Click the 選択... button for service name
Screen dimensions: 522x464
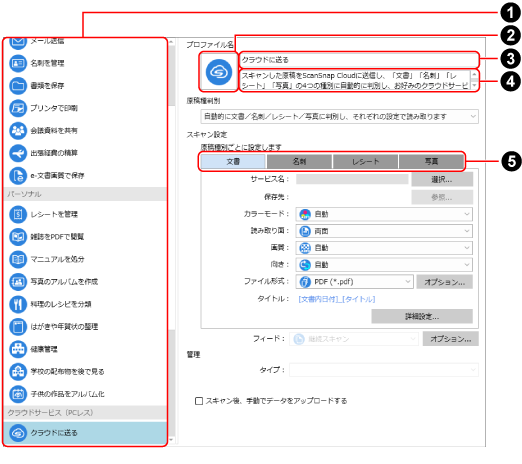point(442,179)
